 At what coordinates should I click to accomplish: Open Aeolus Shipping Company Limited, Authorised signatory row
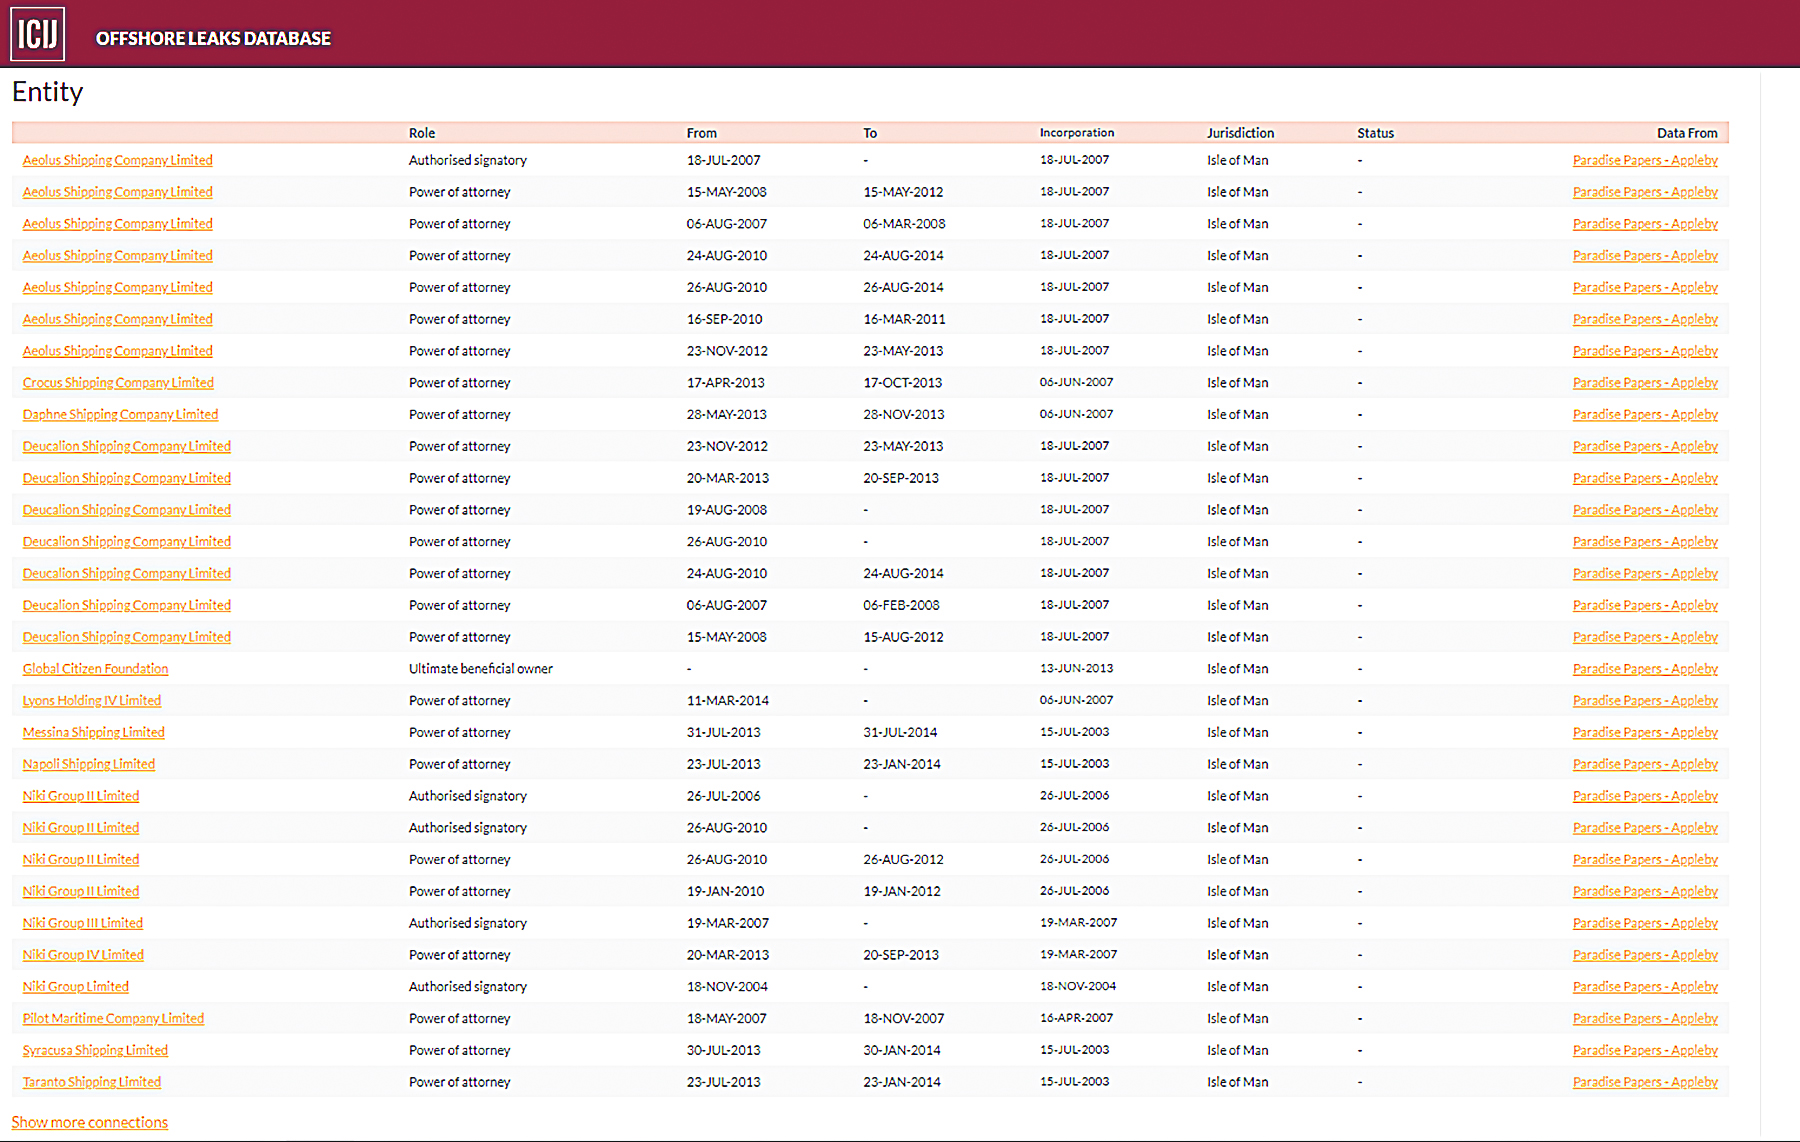point(118,160)
